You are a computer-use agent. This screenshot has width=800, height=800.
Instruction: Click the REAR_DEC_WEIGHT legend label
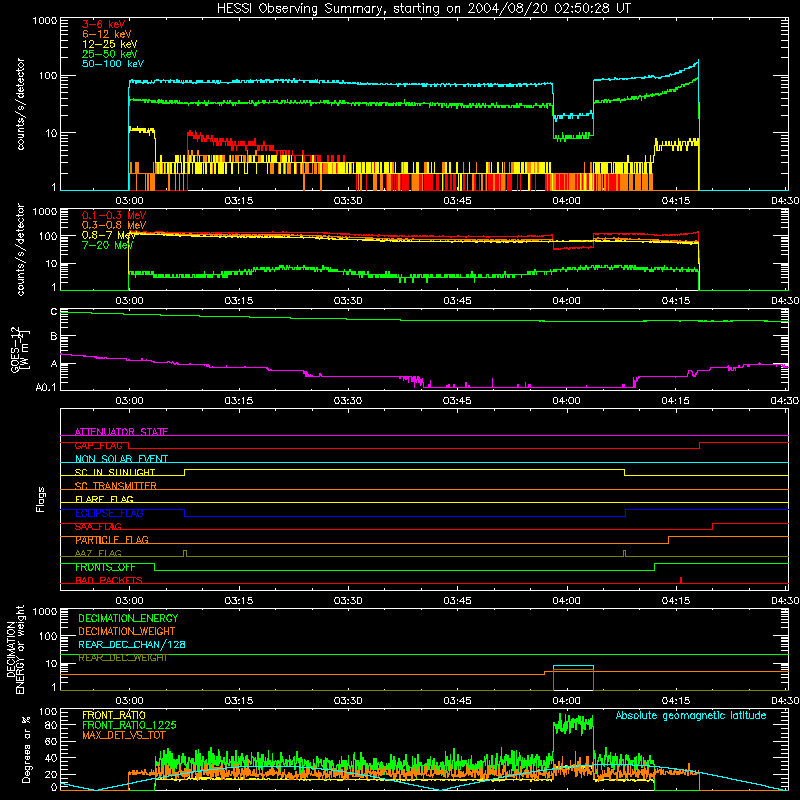(x=123, y=658)
